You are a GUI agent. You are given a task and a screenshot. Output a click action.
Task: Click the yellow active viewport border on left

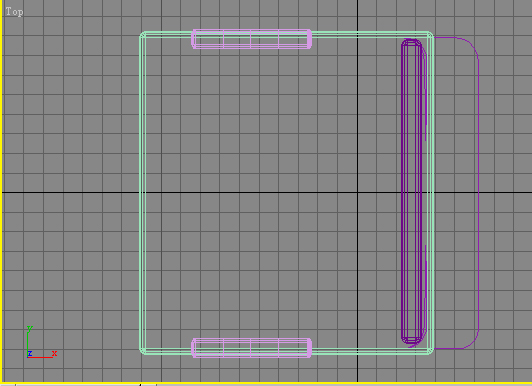click(1, 193)
